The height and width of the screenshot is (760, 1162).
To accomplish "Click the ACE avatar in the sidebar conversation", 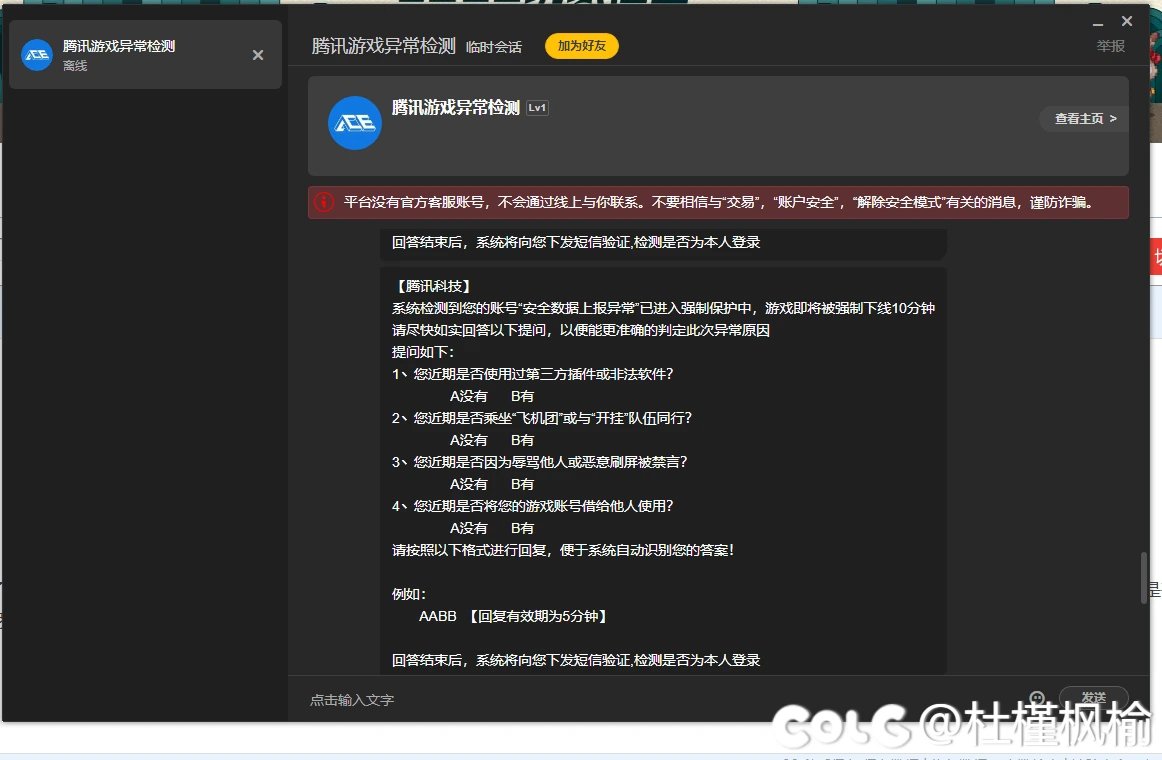I will coord(37,55).
